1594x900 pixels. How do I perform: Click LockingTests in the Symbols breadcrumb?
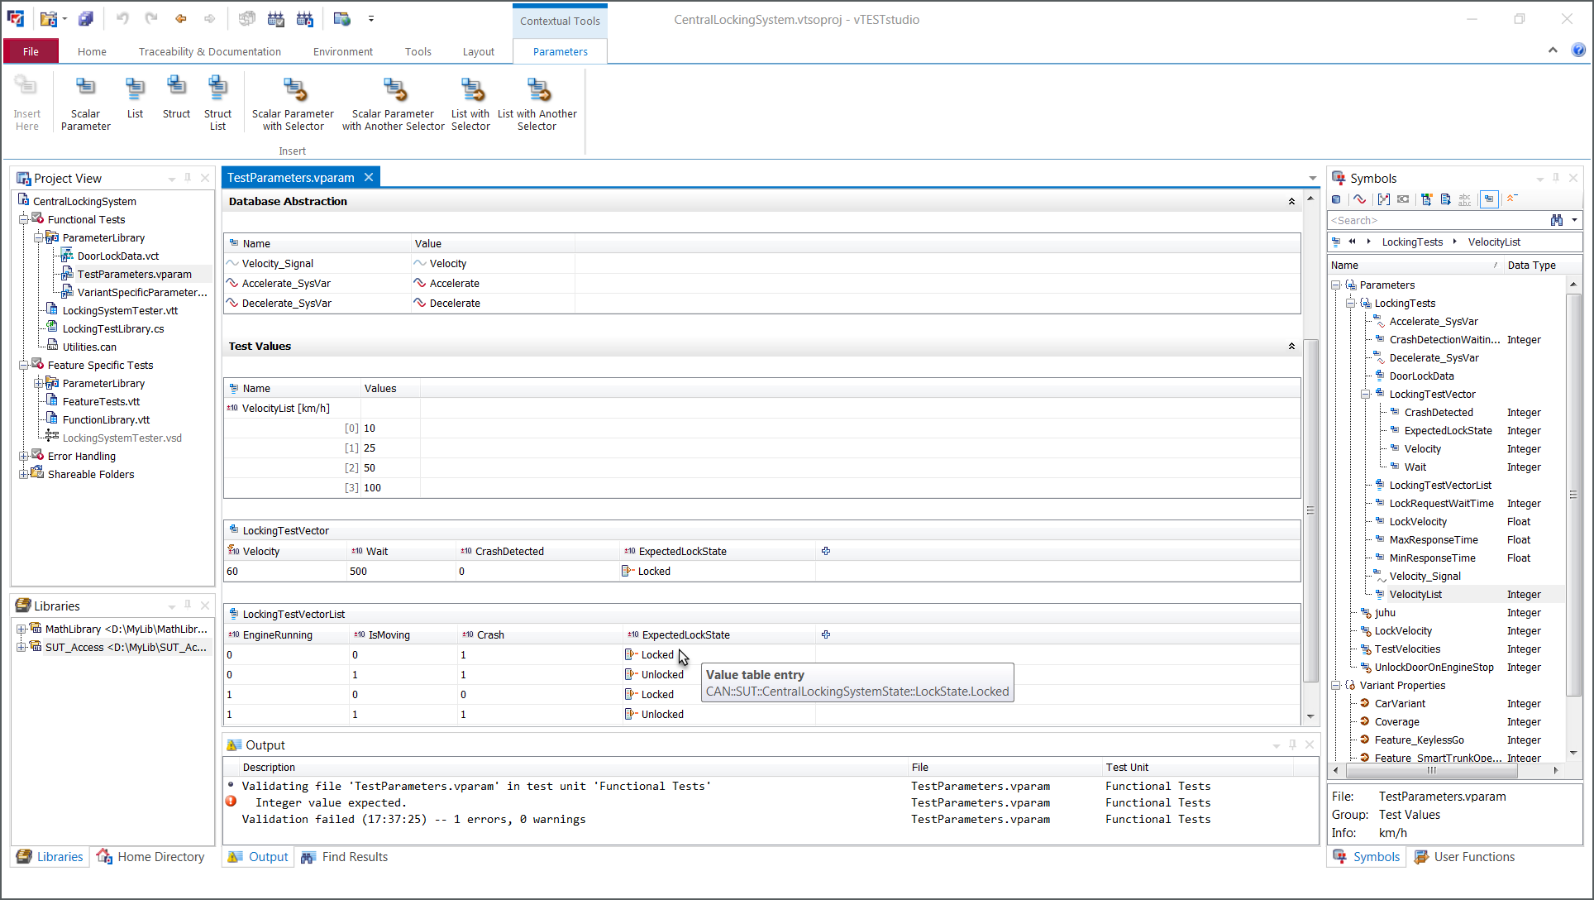point(1412,242)
